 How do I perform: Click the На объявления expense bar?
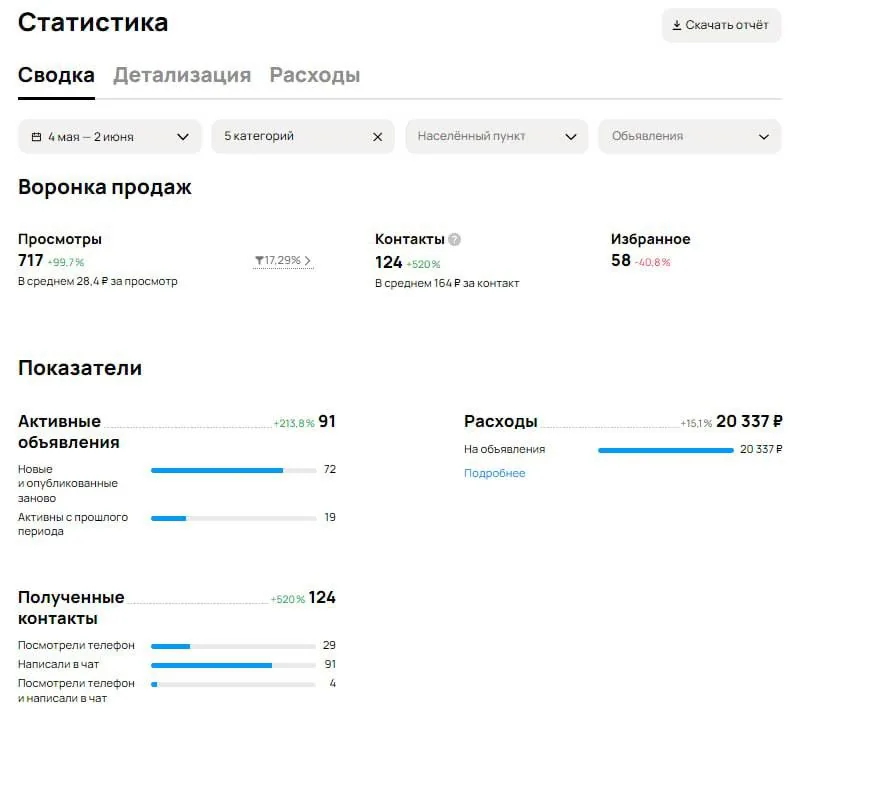pos(665,450)
